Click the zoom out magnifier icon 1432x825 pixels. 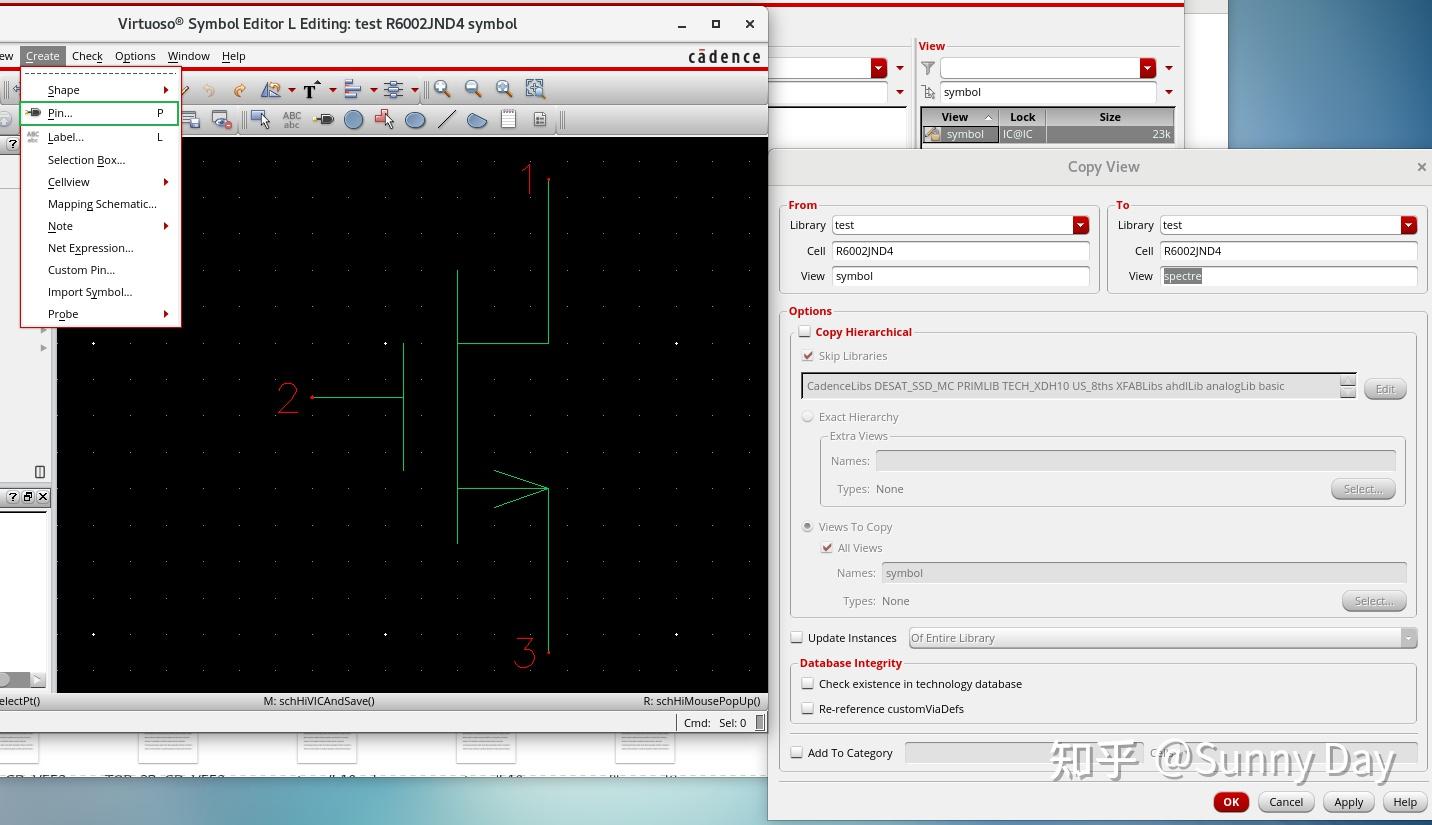coord(473,90)
